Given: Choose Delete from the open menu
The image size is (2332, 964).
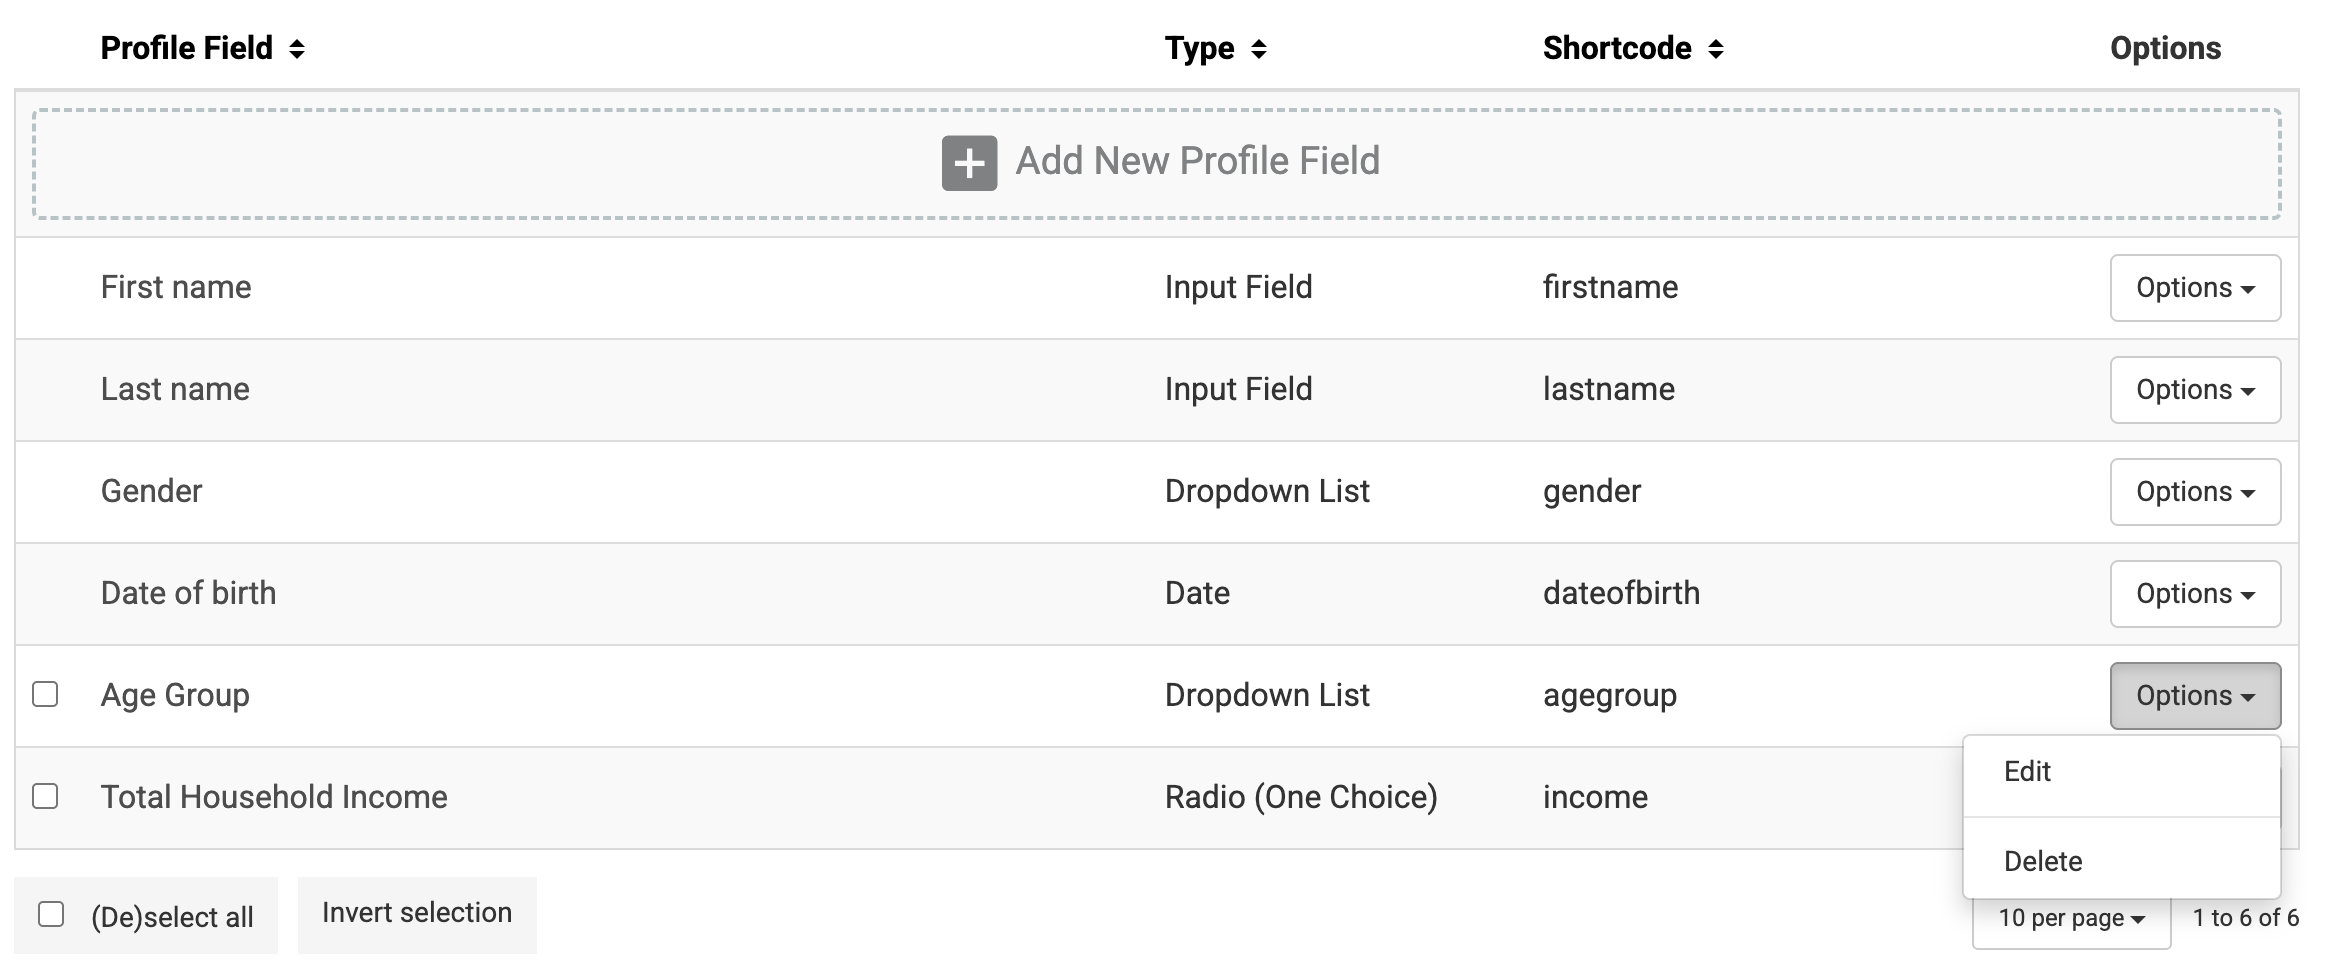Looking at the screenshot, I should (x=2043, y=862).
